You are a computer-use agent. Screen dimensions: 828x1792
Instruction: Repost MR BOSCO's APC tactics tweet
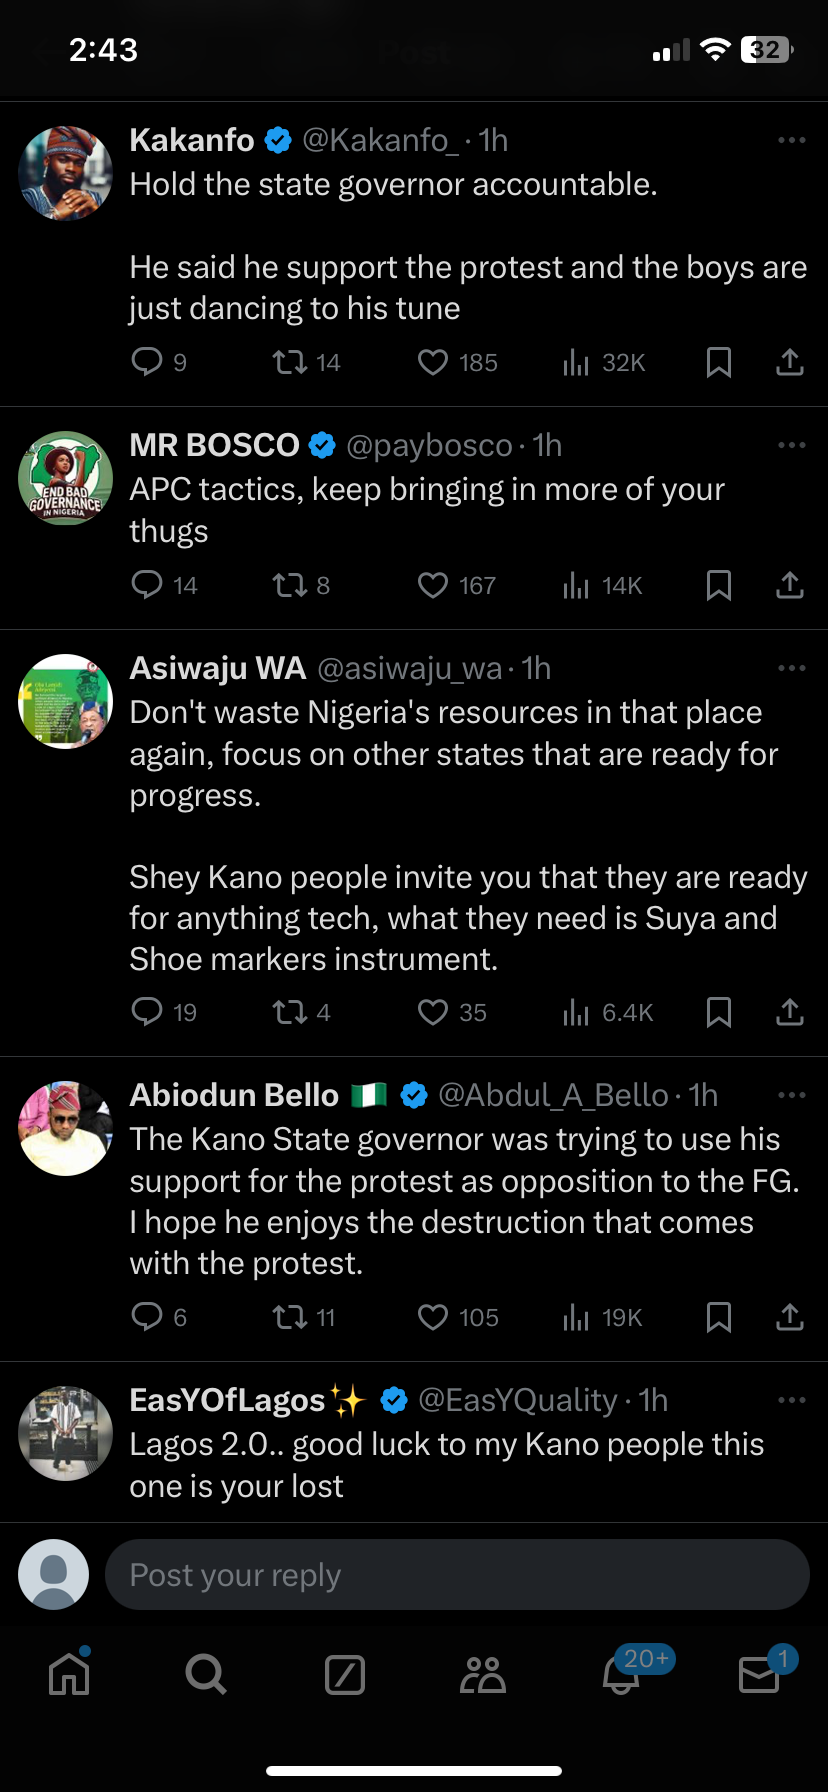point(290,585)
